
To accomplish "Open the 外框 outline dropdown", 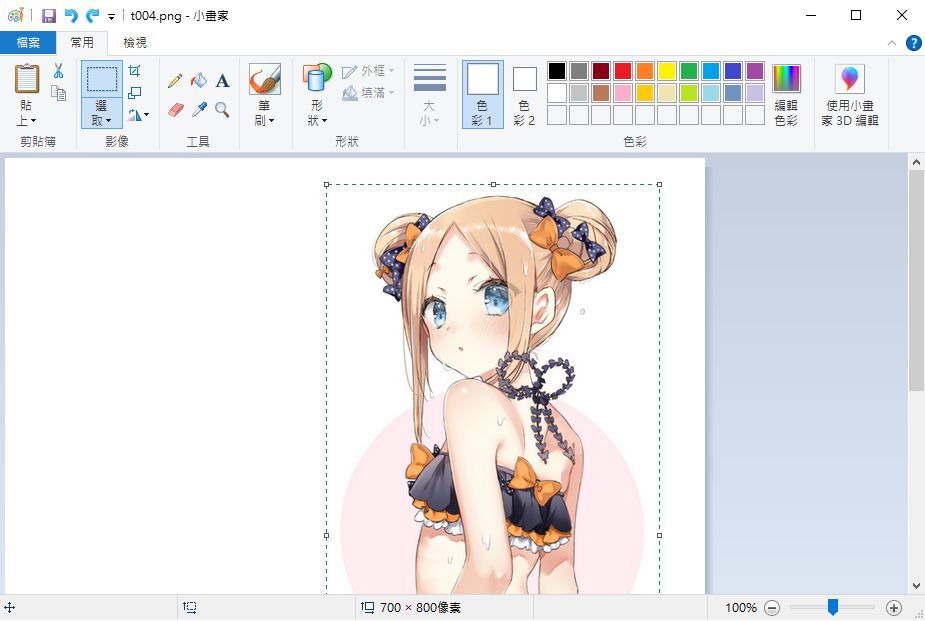I will tap(369, 71).
